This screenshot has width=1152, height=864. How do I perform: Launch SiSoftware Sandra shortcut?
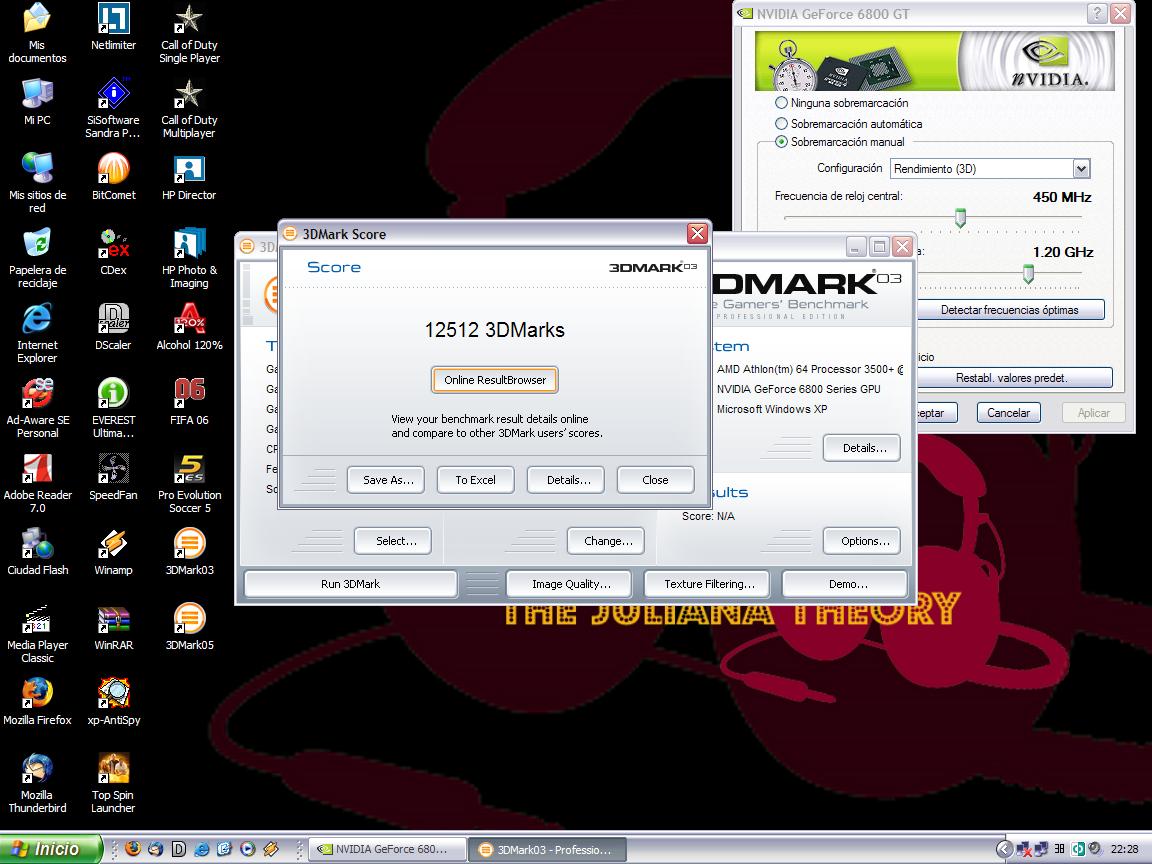point(113,108)
